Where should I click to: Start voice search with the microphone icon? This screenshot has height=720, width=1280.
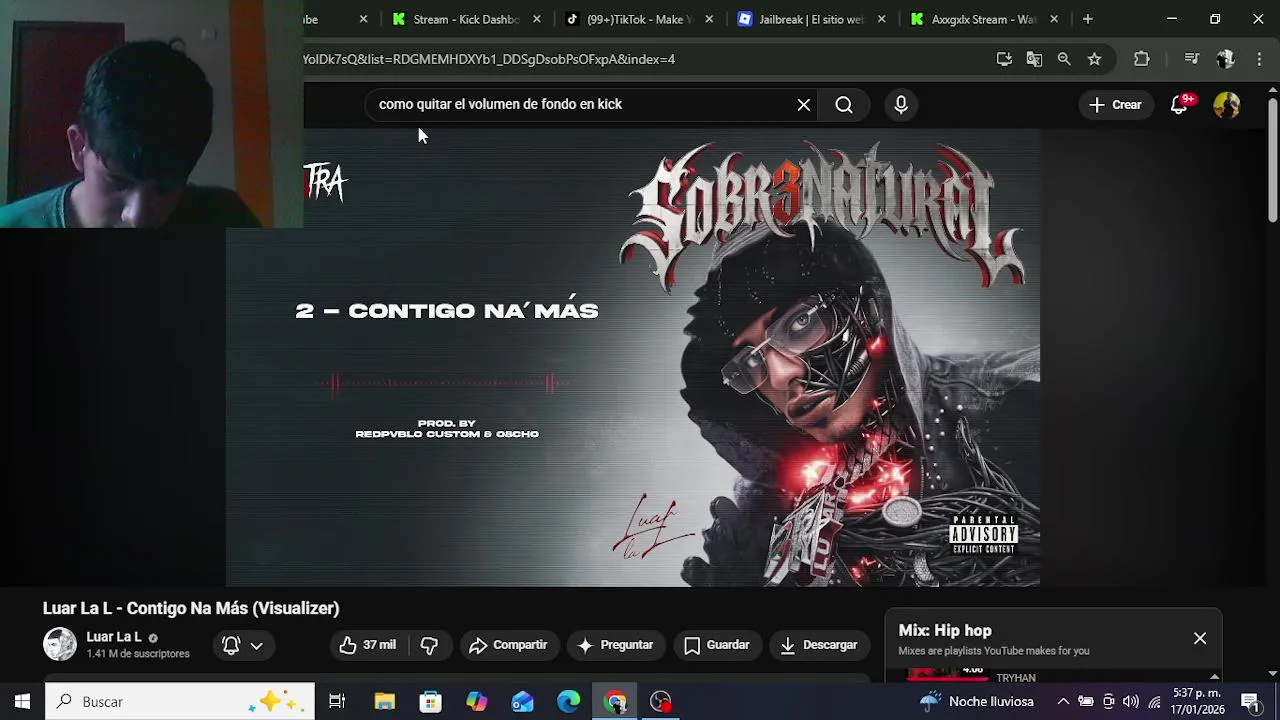901,105
